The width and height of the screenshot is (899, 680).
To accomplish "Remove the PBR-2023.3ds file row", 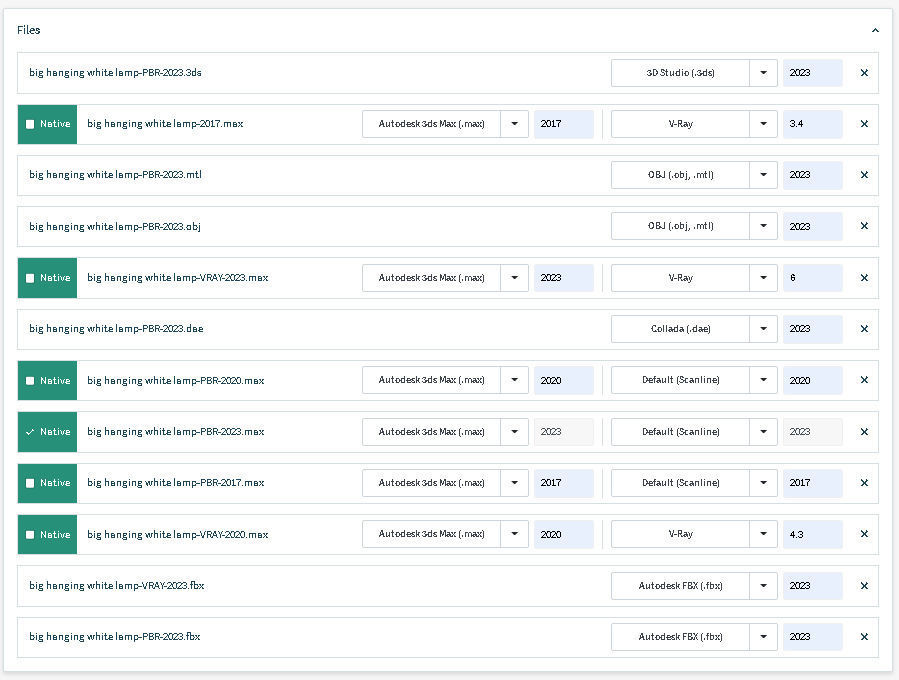I will coord(864,73).
